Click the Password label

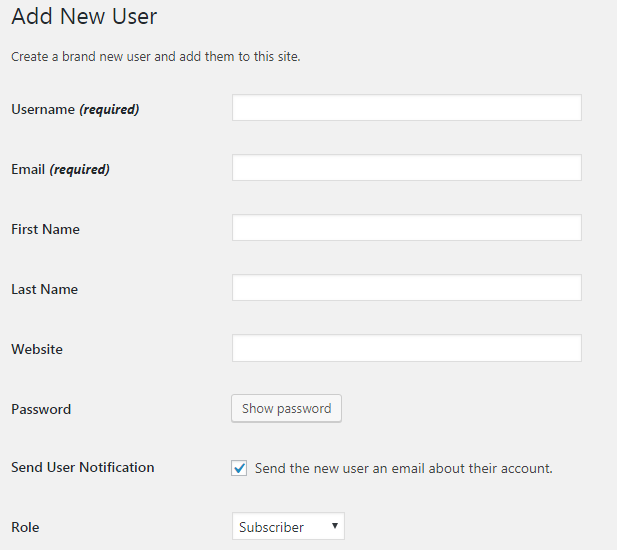tap(41, 409)
